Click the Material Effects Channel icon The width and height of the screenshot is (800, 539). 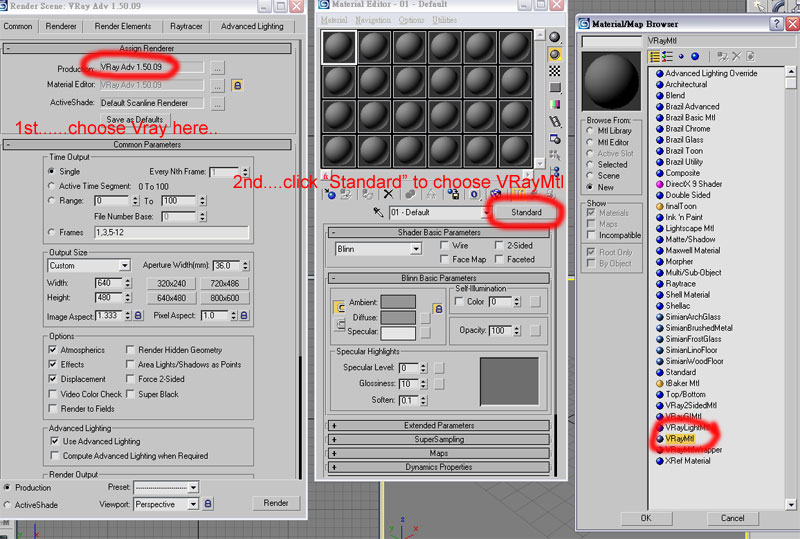click(474, 194)
